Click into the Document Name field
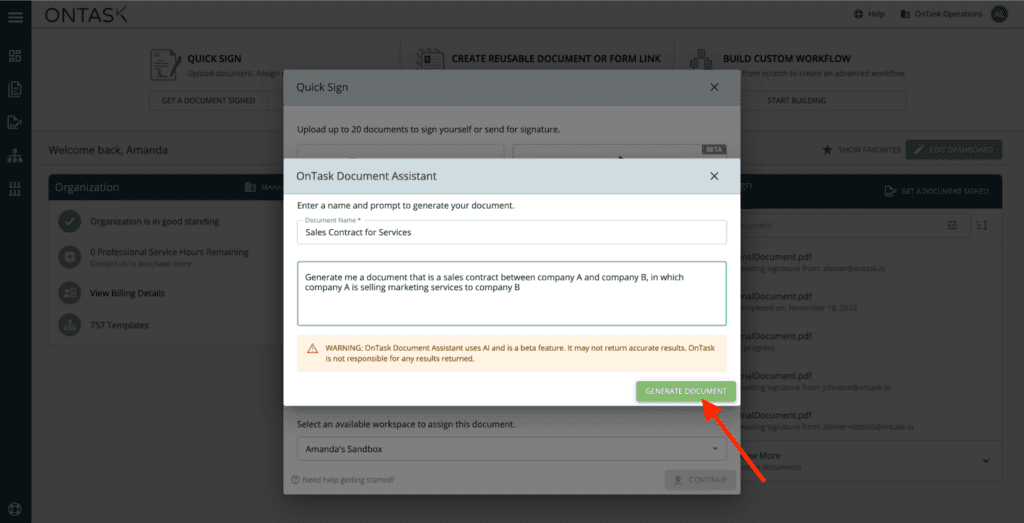 512,232
